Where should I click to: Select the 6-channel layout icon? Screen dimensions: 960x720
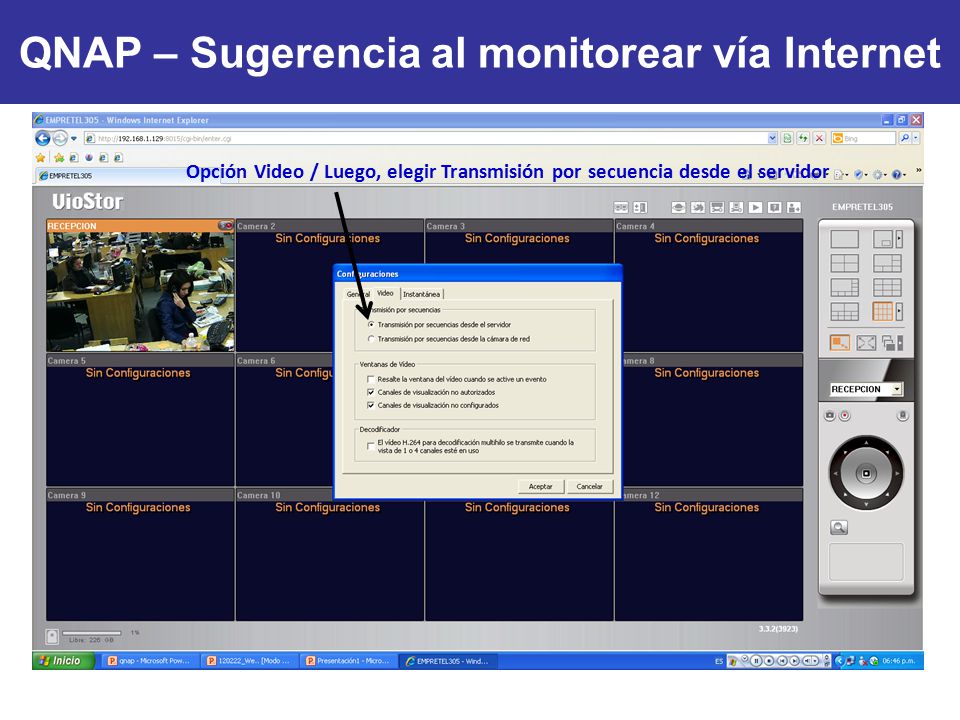coord(887,263)
